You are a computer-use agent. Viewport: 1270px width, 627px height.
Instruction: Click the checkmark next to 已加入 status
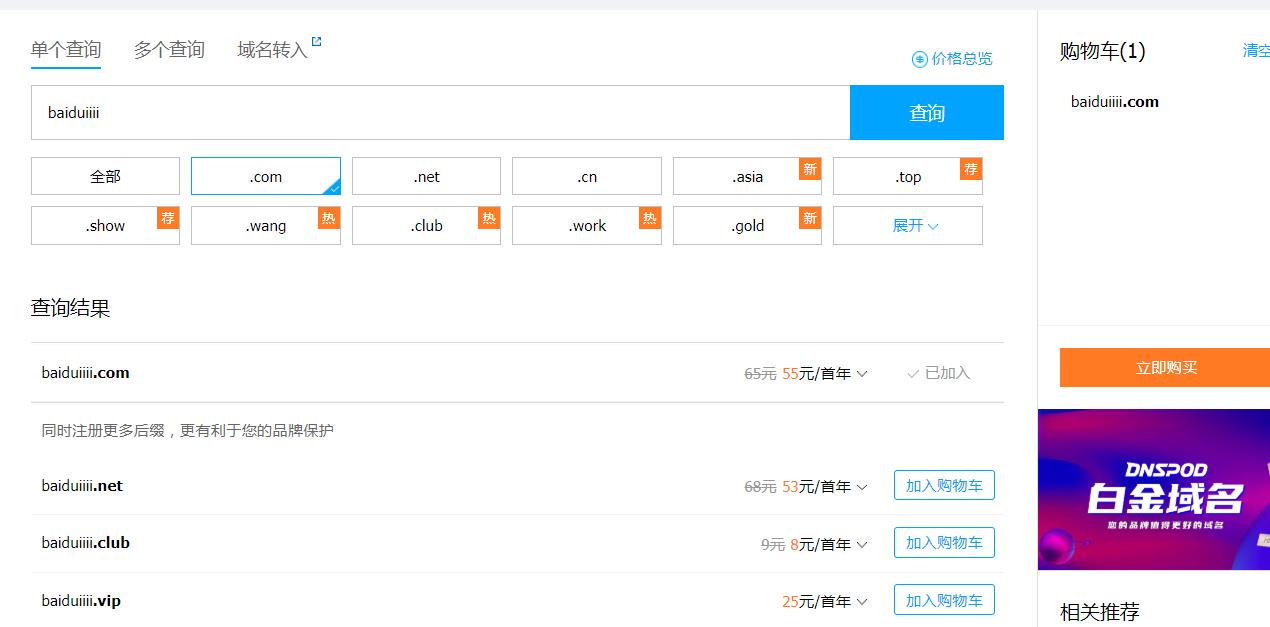click(x=912, y=373)
